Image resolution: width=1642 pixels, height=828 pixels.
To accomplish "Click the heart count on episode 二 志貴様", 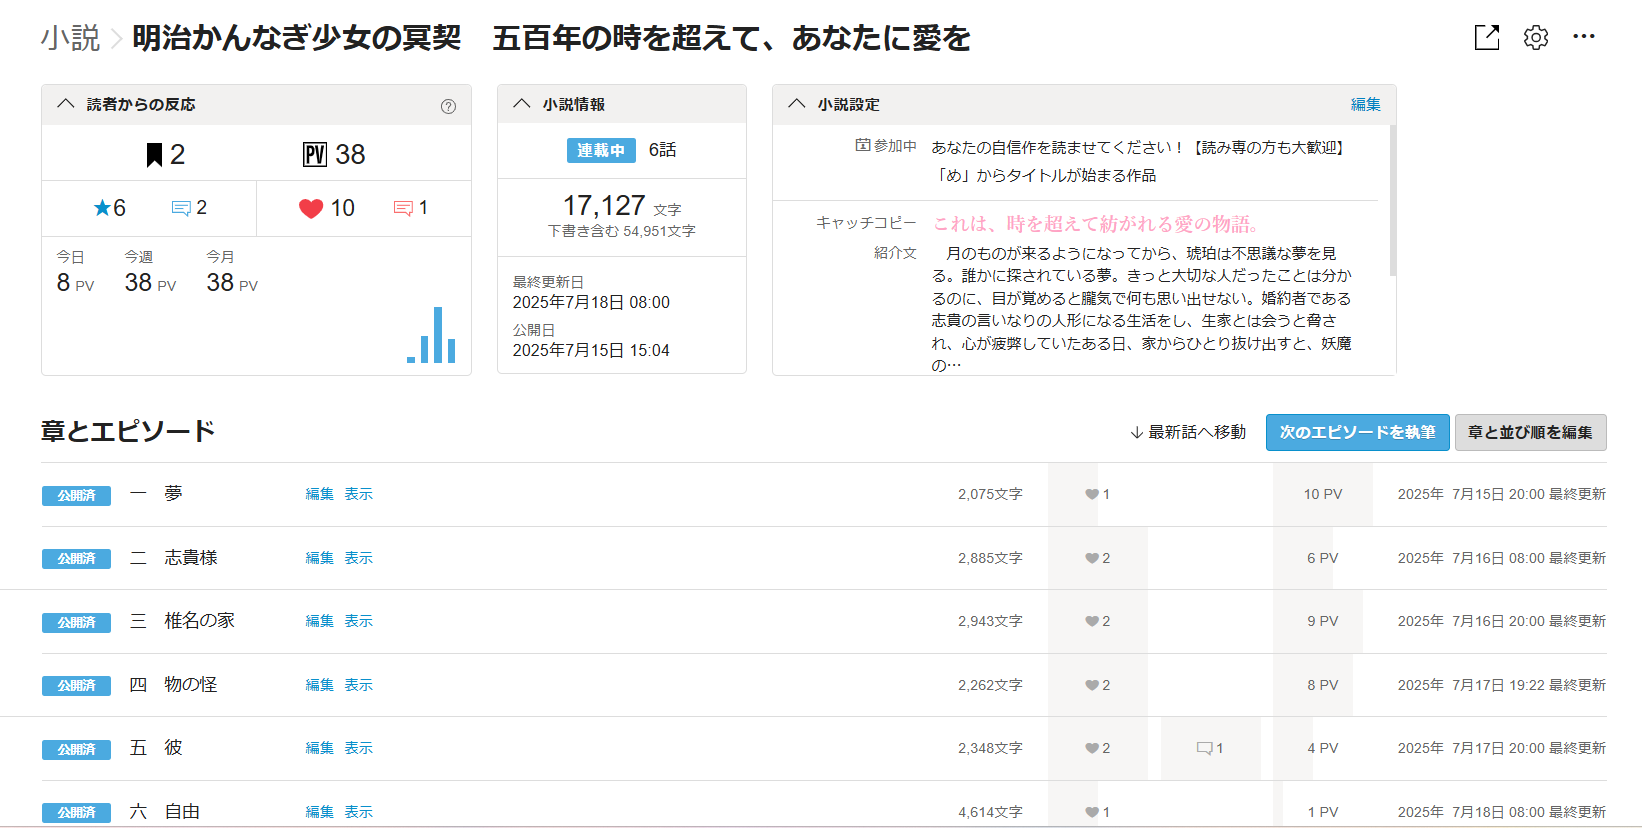I will click(x=1098, y=558).
